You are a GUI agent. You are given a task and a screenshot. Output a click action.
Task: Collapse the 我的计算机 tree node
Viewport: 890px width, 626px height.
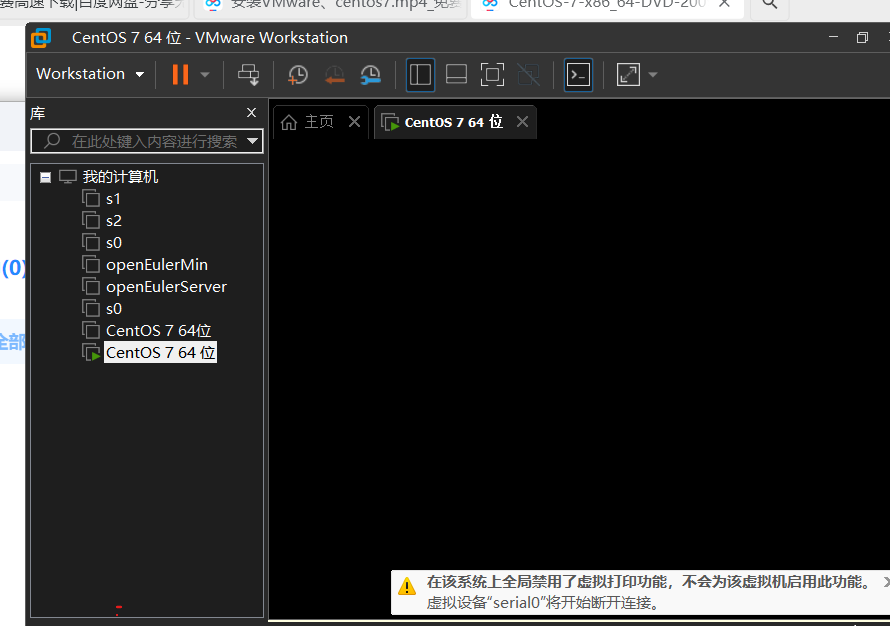[x=45, y=178]
